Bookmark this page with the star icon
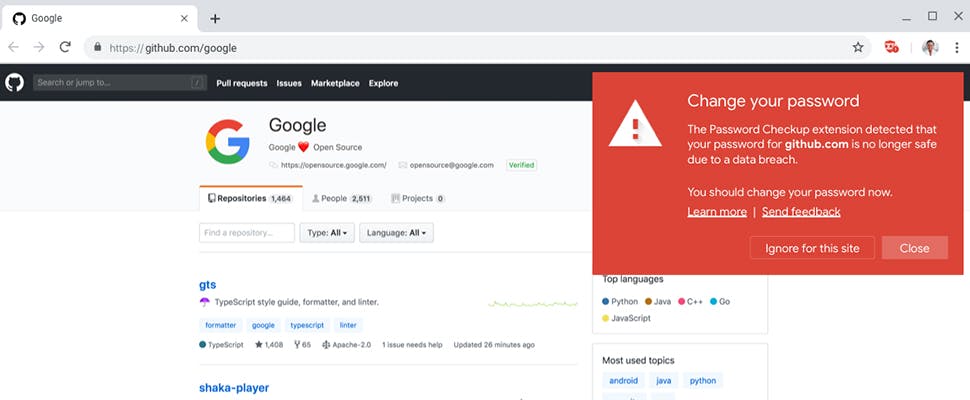This screenshot has height=400, width=970. tap(857, 48)
